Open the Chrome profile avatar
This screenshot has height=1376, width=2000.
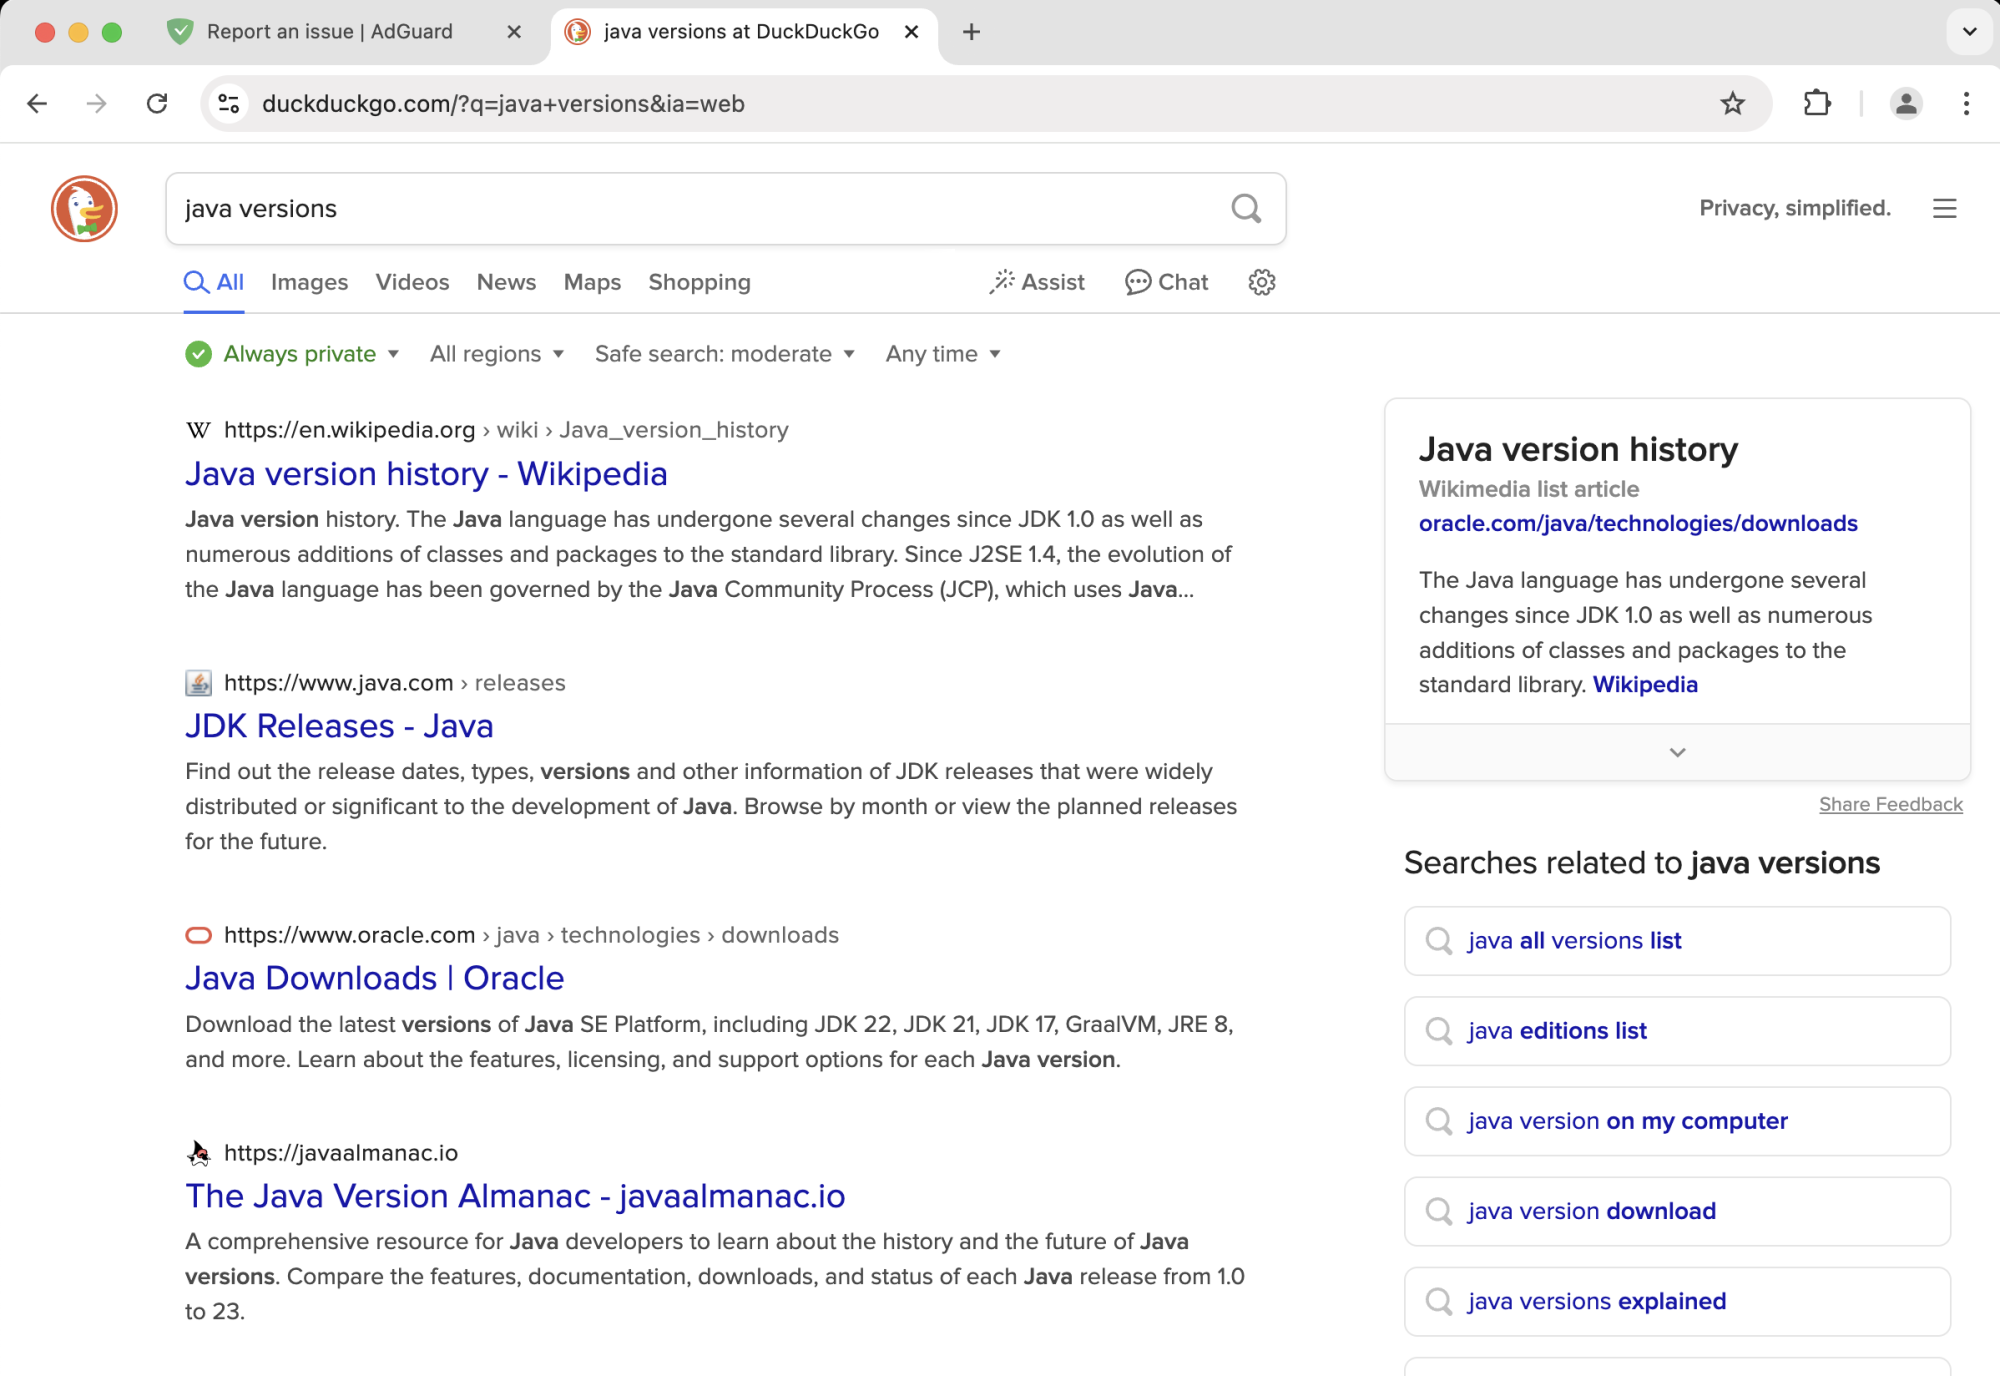(1906, 103)
